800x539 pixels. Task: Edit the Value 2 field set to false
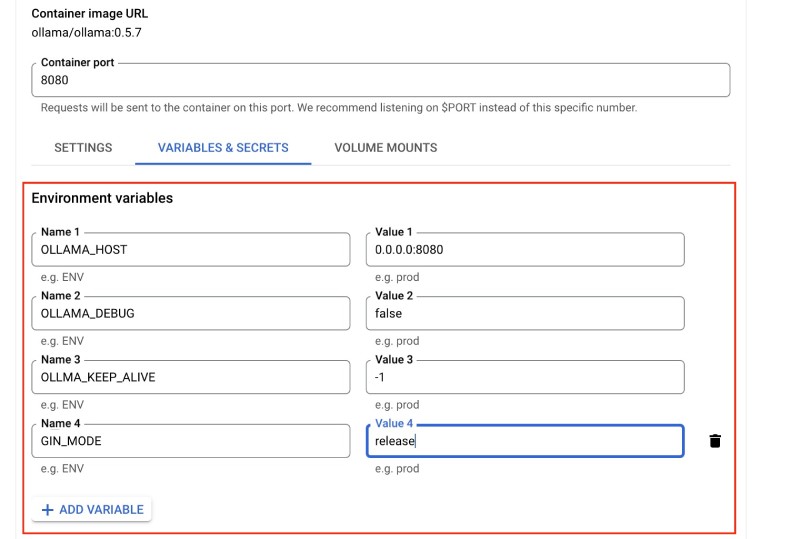point(525,313)
